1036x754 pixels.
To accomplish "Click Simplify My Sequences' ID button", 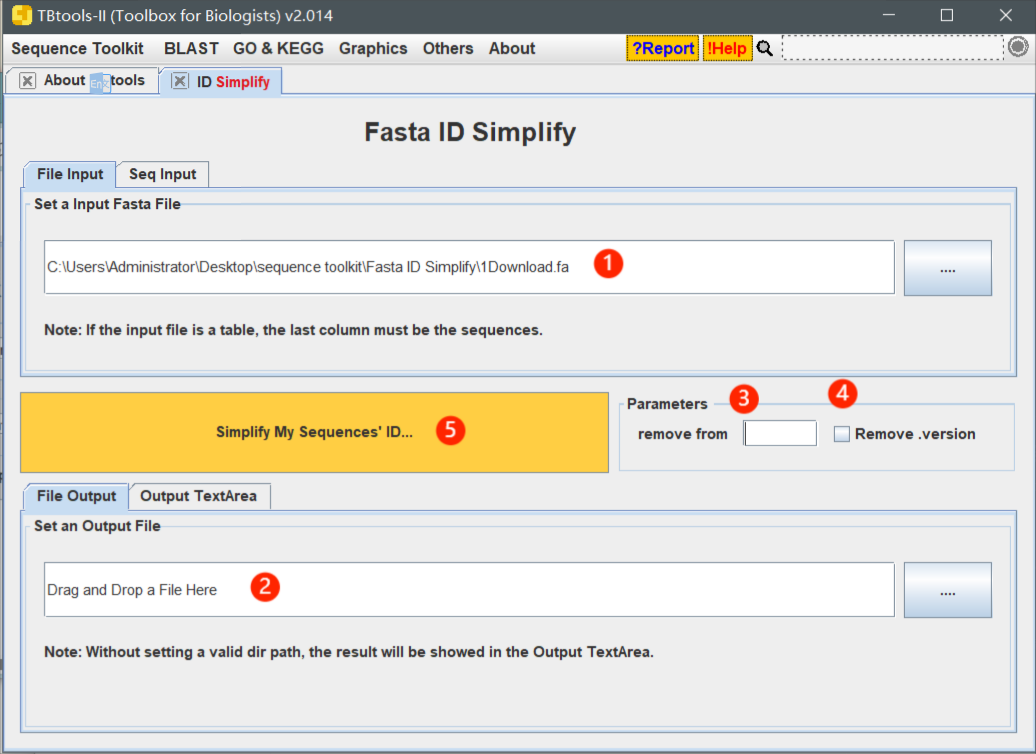I will (x=314, y=432).
